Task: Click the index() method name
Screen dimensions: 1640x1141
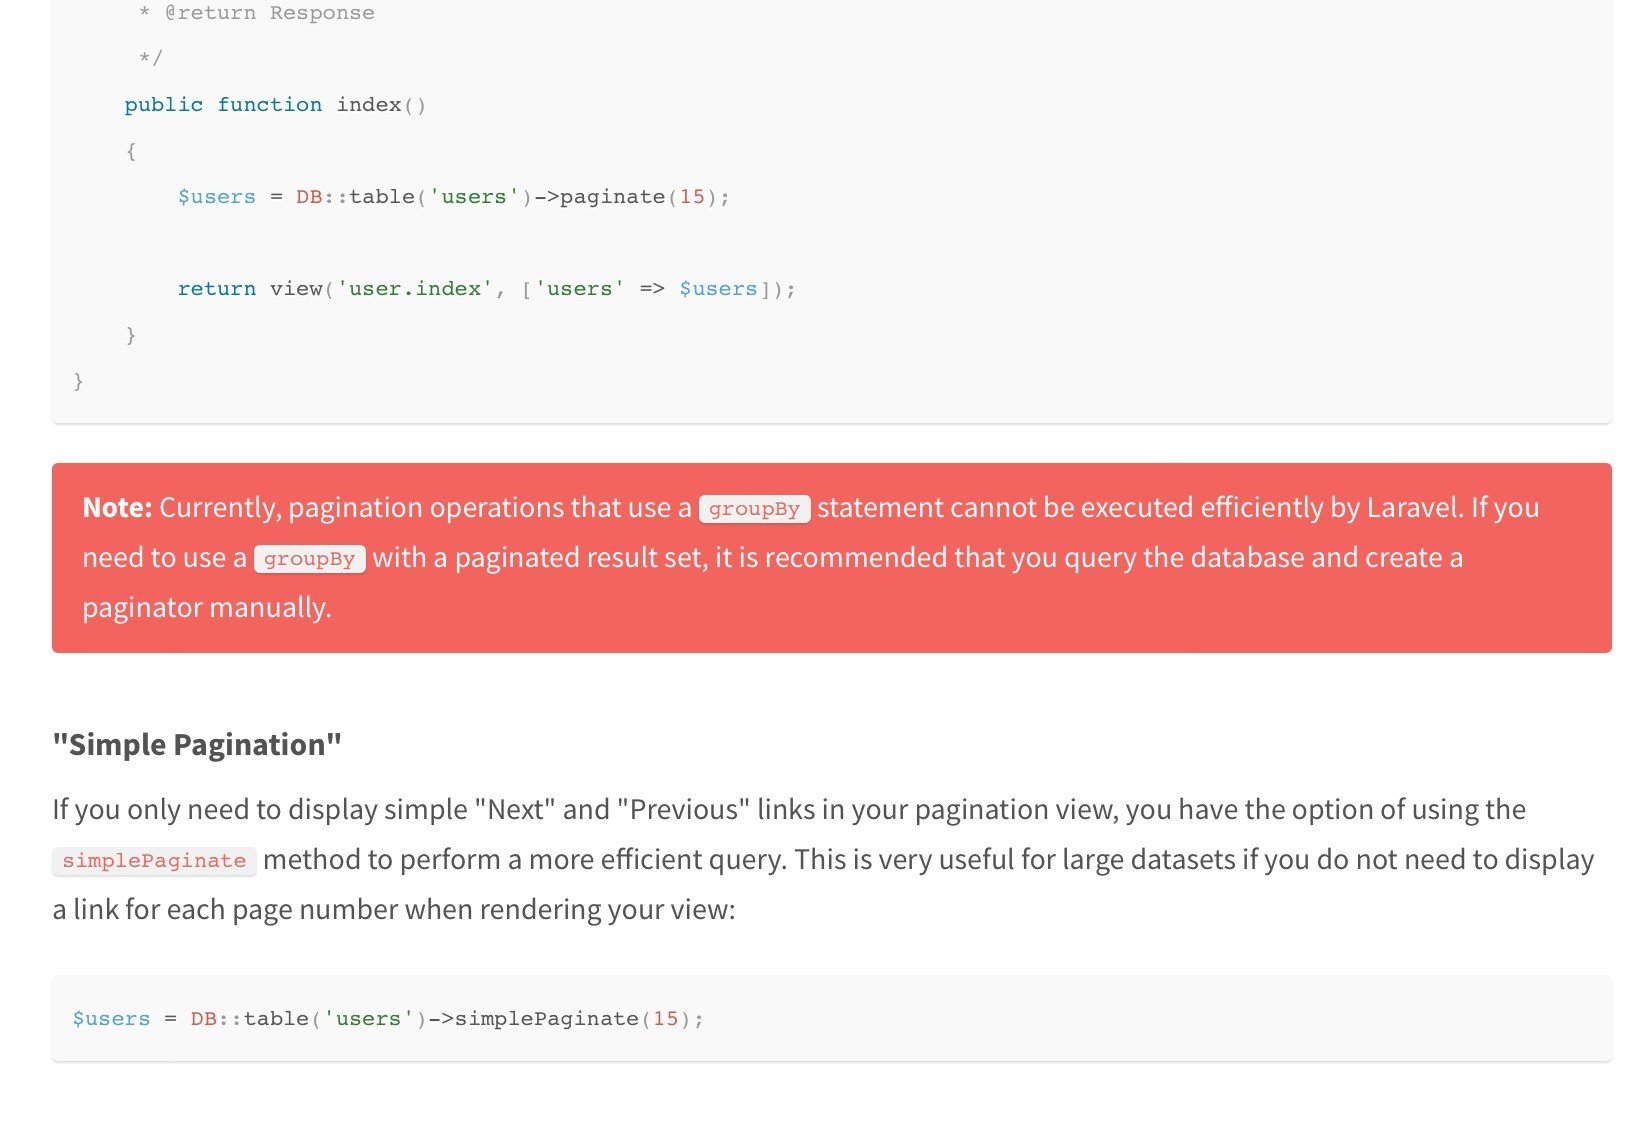Action: [x=380, y=105]
